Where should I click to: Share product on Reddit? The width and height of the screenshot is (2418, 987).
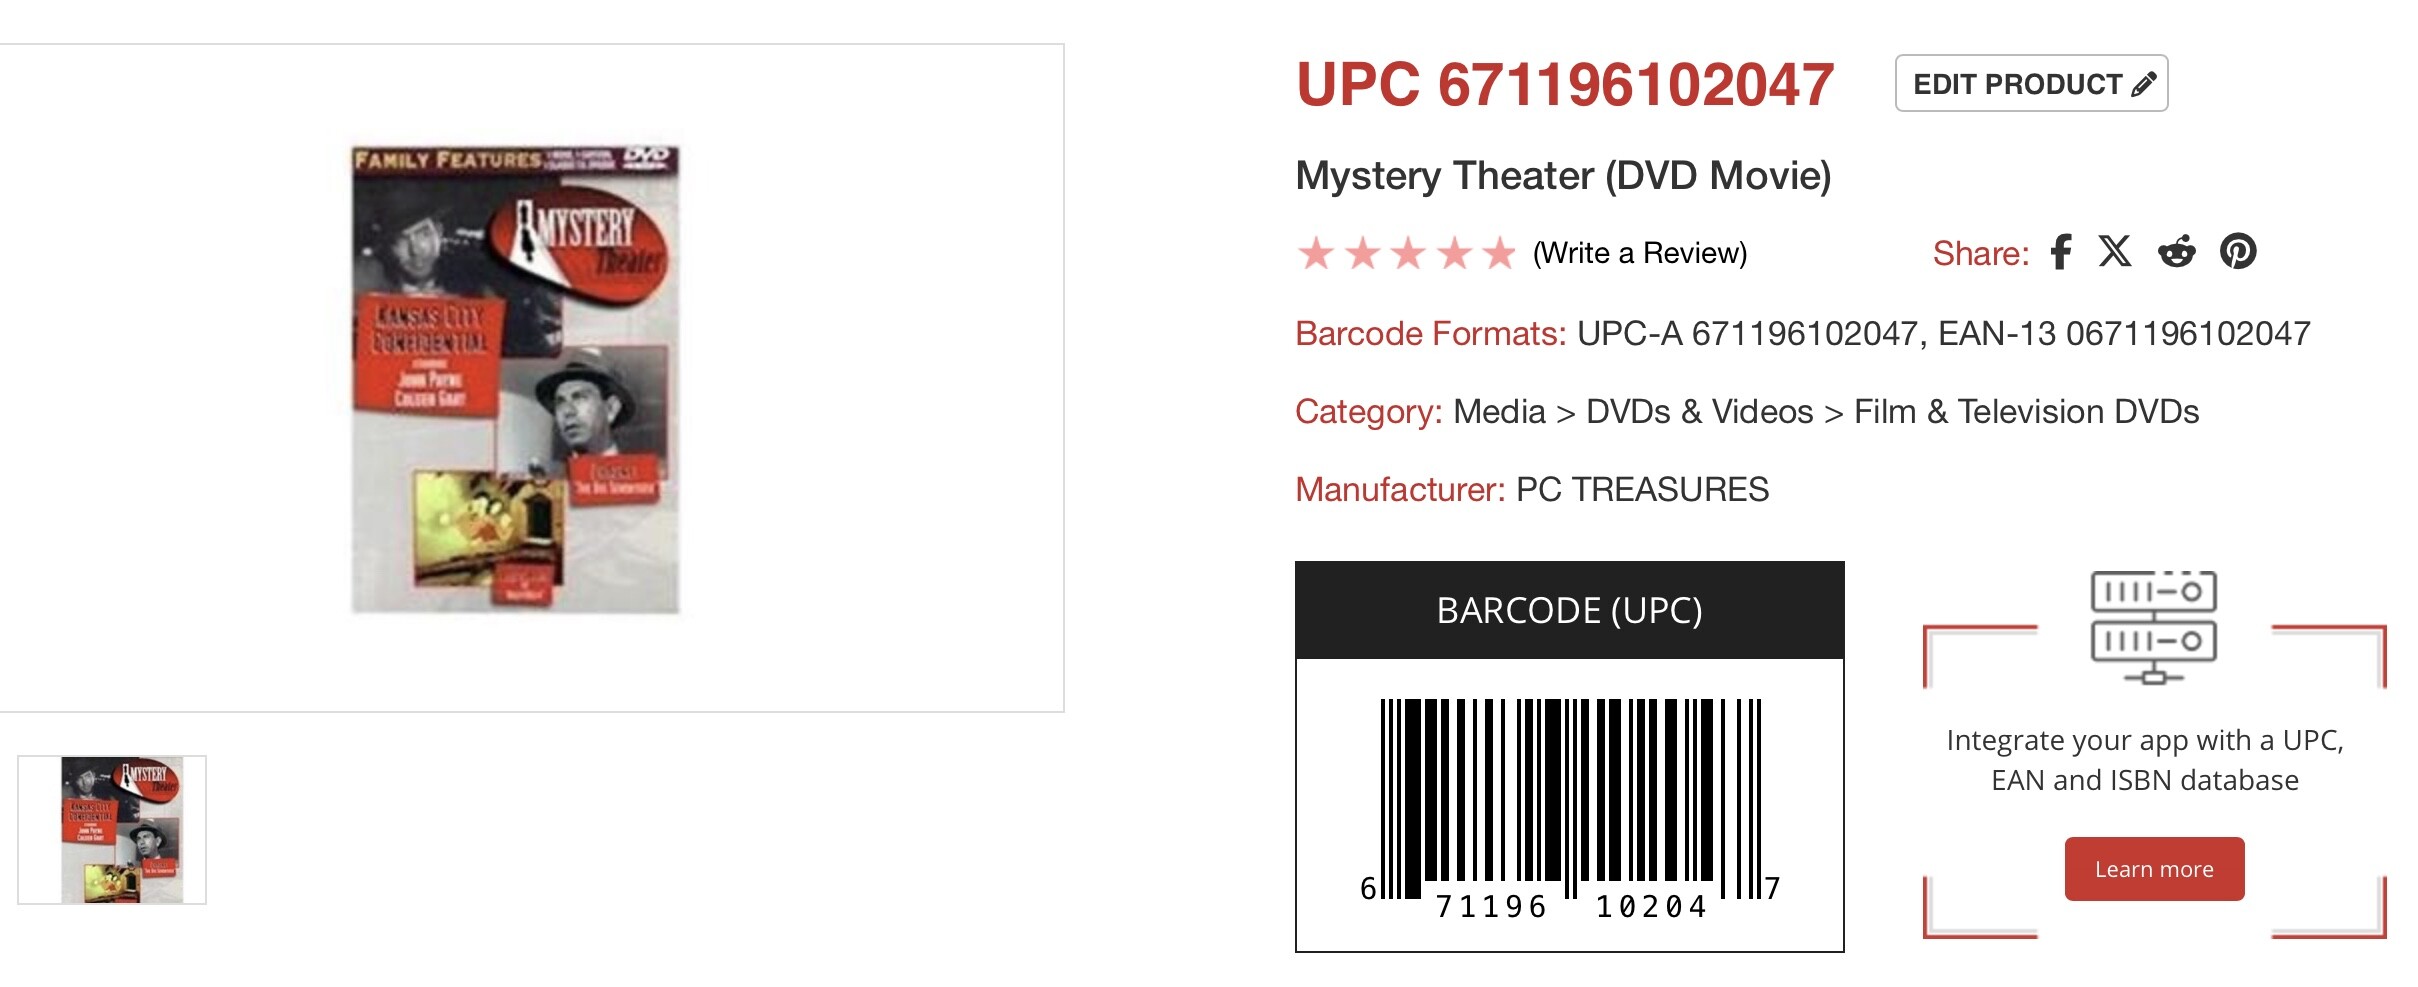(2176, 252)
